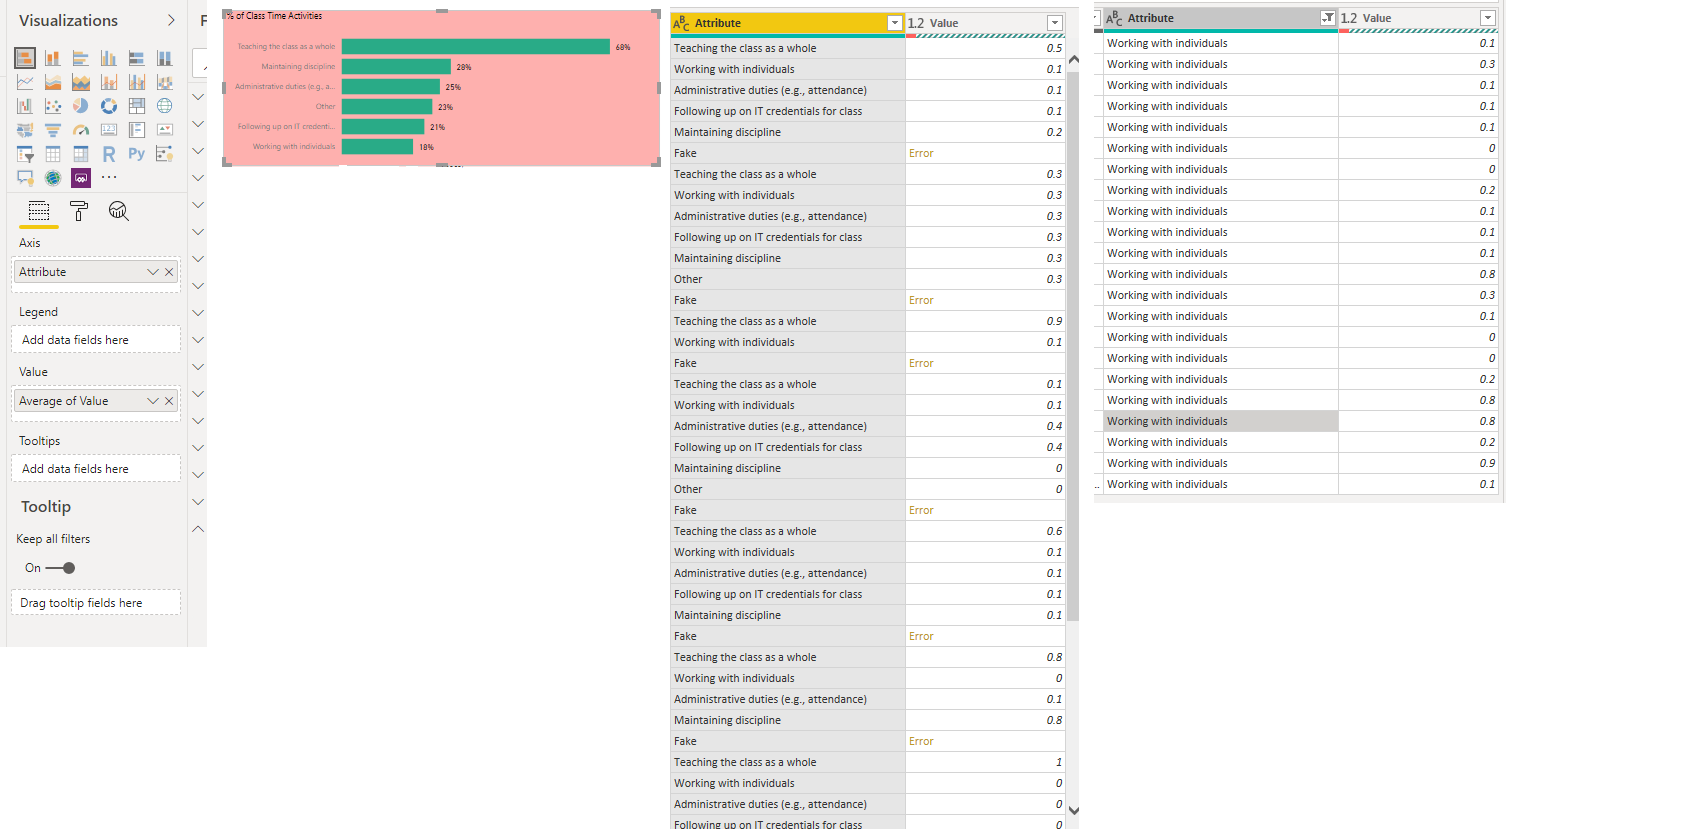
Task: Select the scatter chart visual icon
Action: click(53, 106)
